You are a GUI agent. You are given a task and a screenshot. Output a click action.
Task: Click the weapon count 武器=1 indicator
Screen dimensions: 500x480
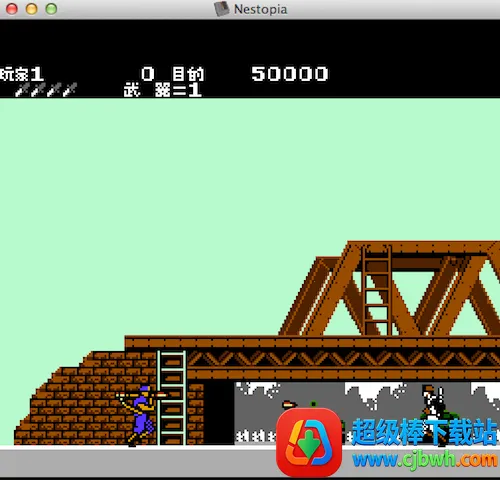click(x=163, y=90)
